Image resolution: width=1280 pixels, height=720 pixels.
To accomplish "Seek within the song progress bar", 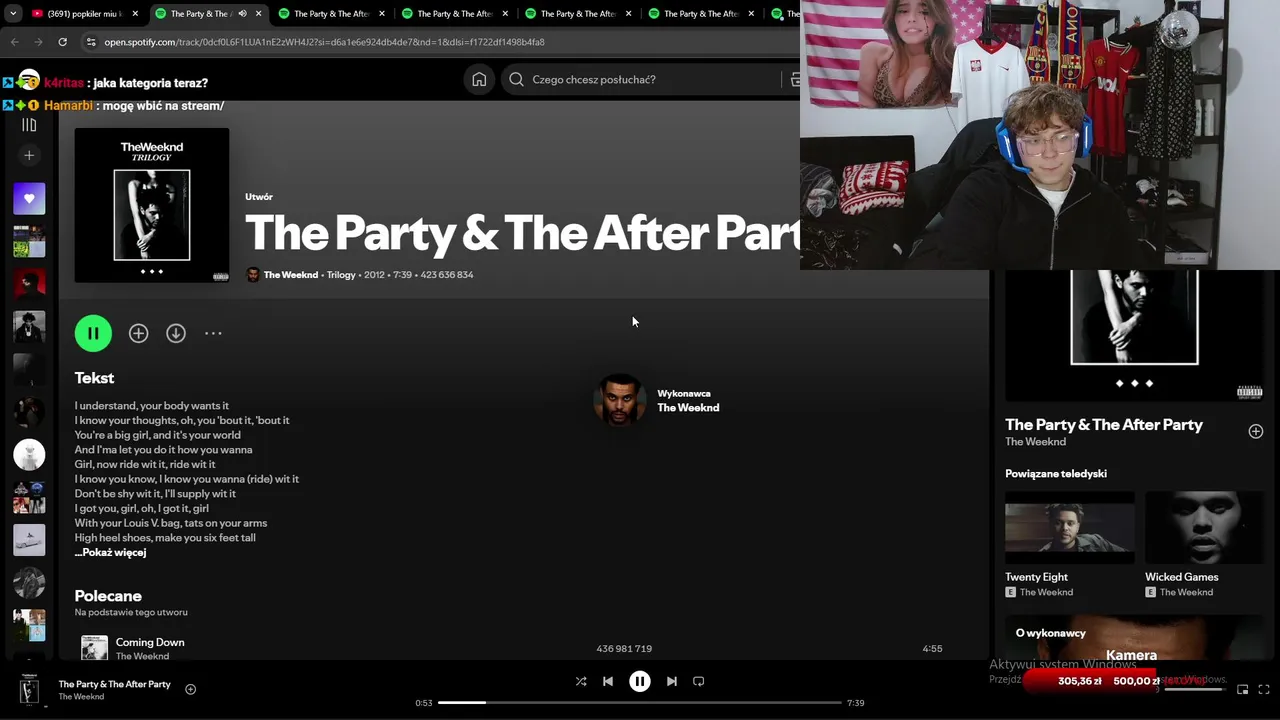I will coord(639,703).
